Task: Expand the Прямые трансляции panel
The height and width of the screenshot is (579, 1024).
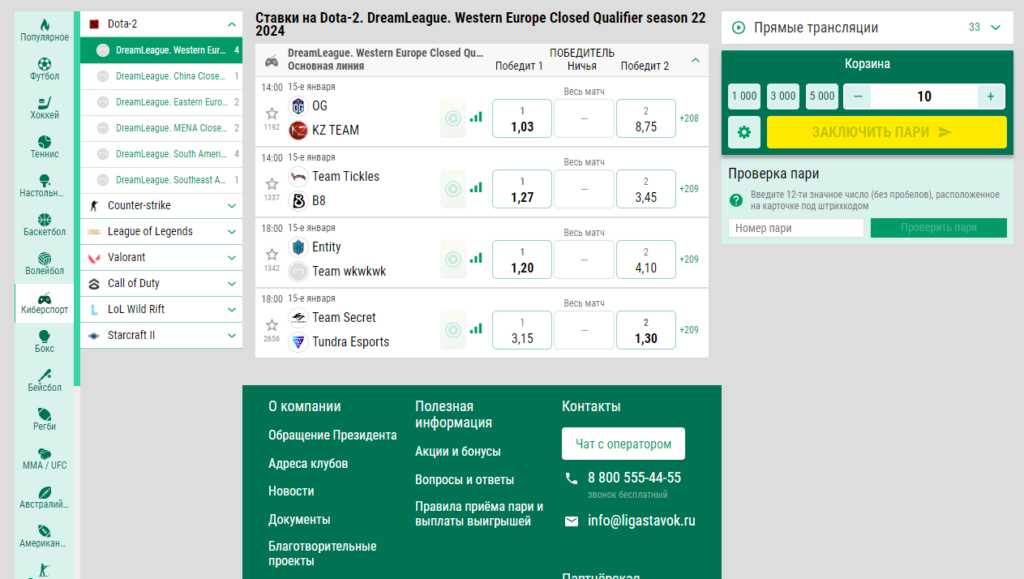Action: click(x=996, y=27)
